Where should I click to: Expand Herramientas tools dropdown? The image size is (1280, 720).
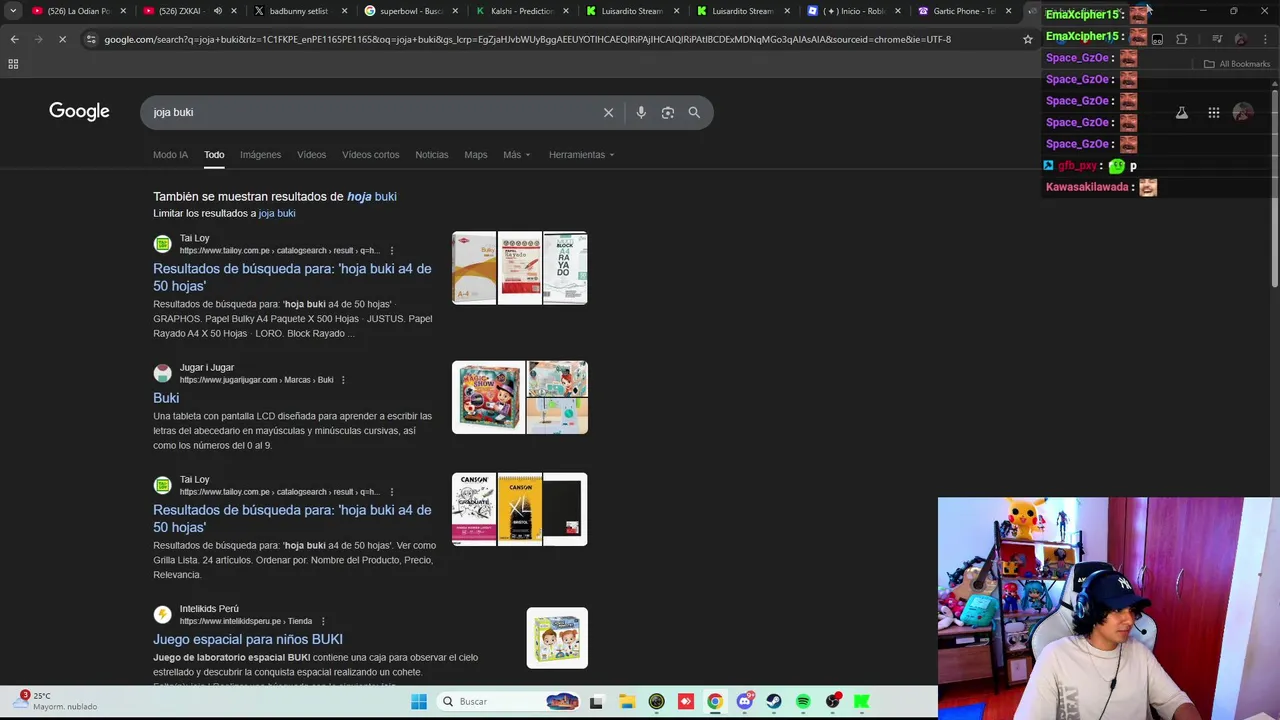tap(582, 155)
